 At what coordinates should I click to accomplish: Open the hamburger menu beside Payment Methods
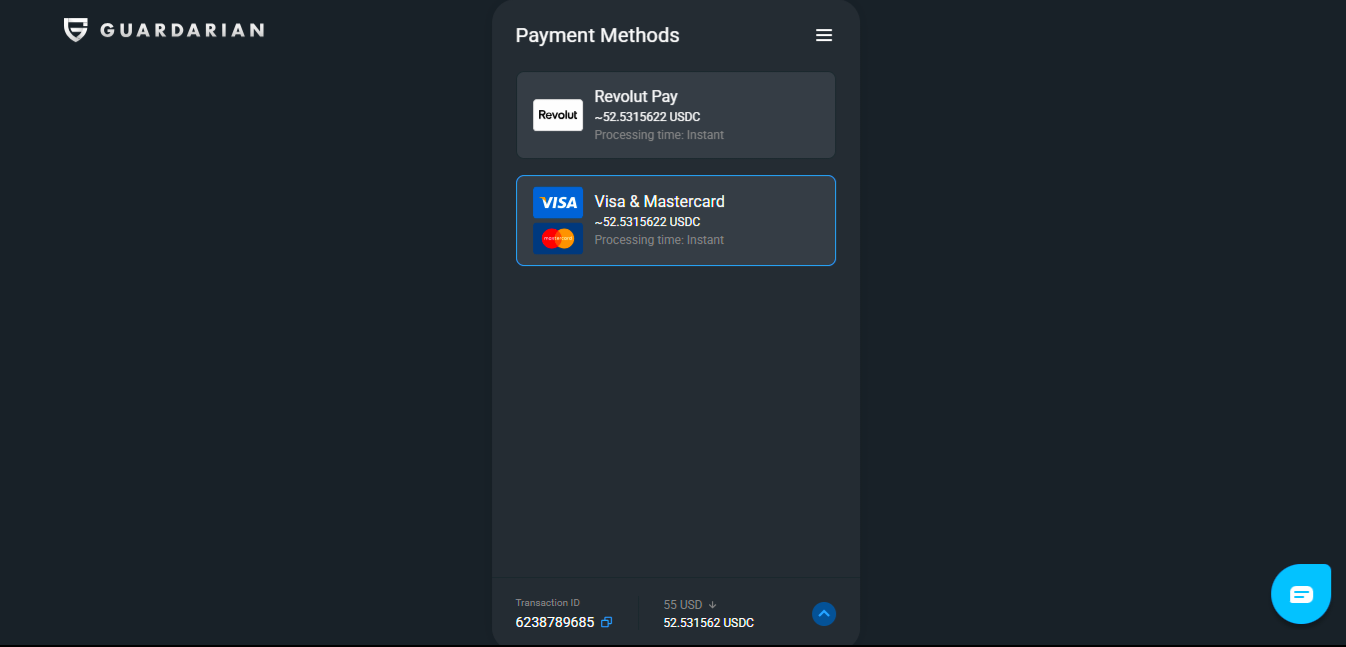[824, 35]
